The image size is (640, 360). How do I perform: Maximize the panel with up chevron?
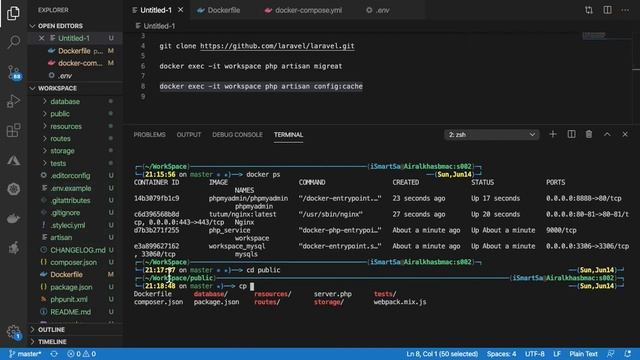[607, 134]
